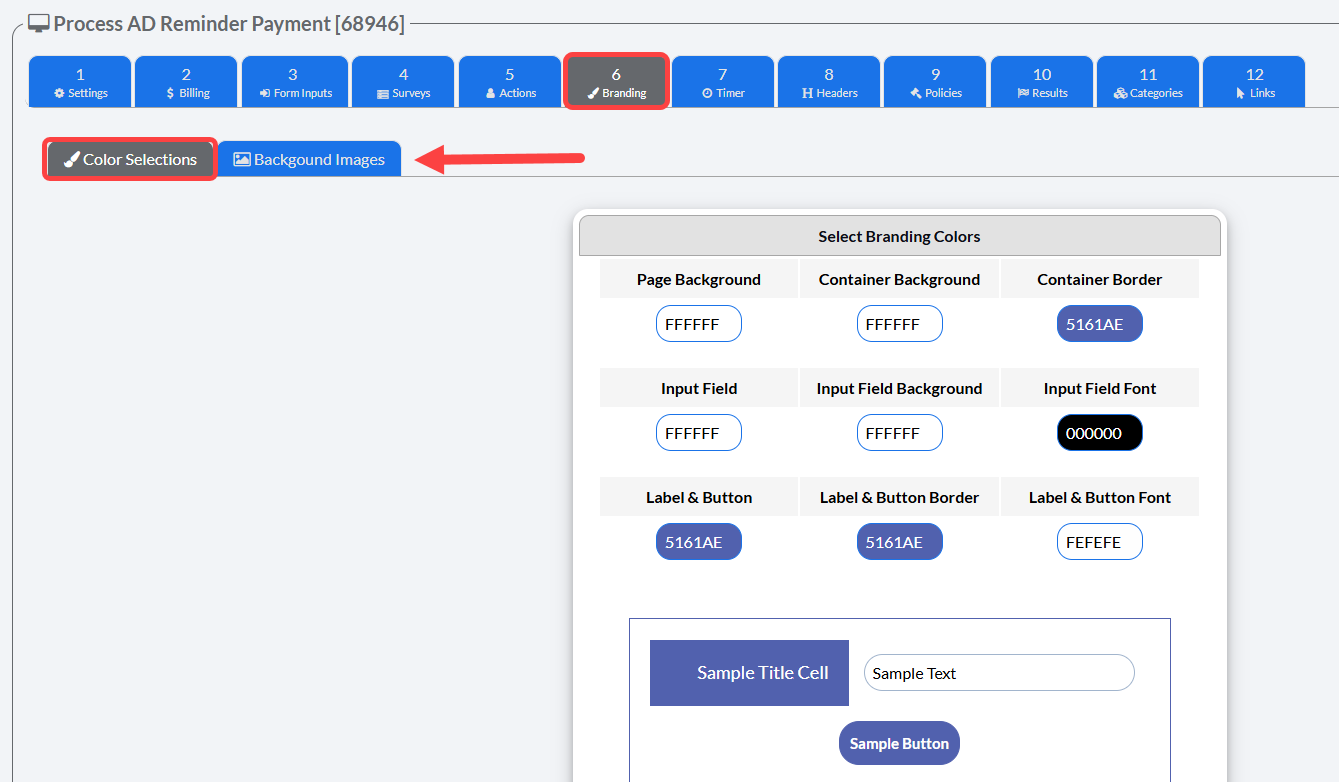
Task: Go to the 11 Categories tab
Action: point(1148,82)
